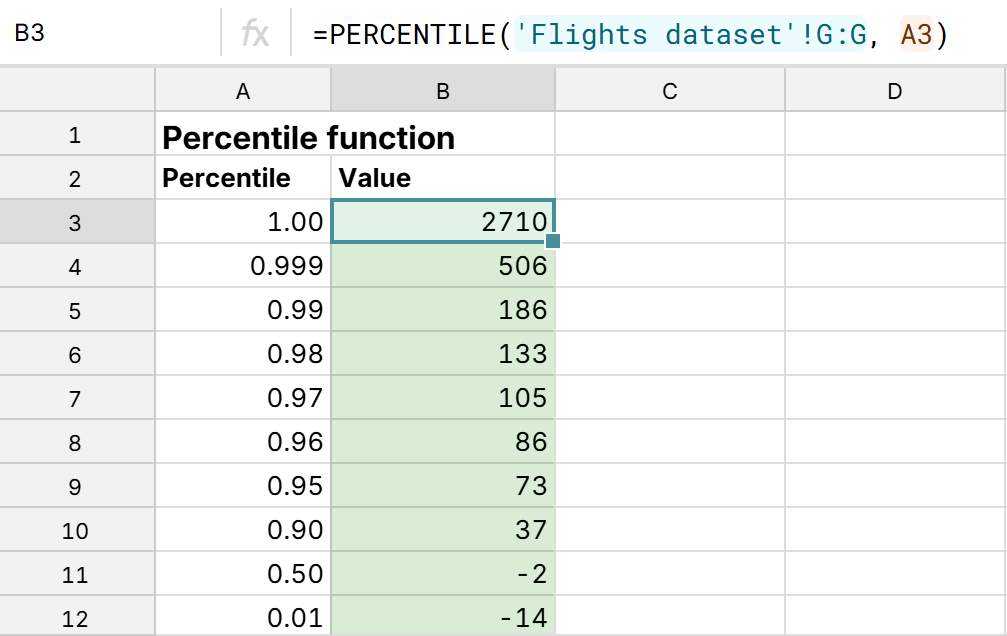Screen dimensions: 1007x636
Task: Click the cell containing 2710
Action: click(x=444, y=221)
